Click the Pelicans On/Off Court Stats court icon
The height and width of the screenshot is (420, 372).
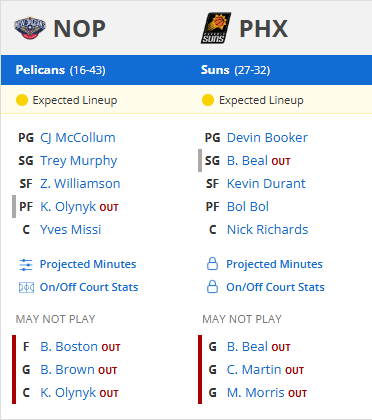click(x=26, y=287)
